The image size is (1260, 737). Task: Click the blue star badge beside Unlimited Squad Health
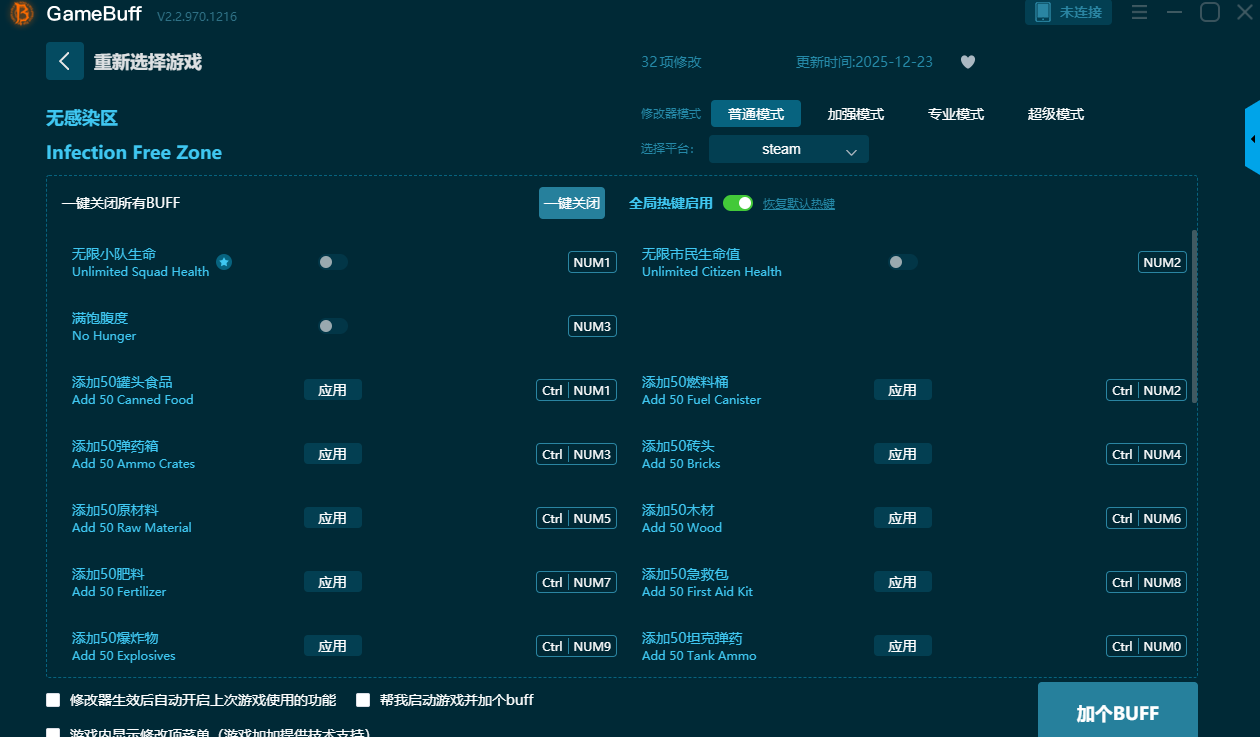tap(224, 262)
